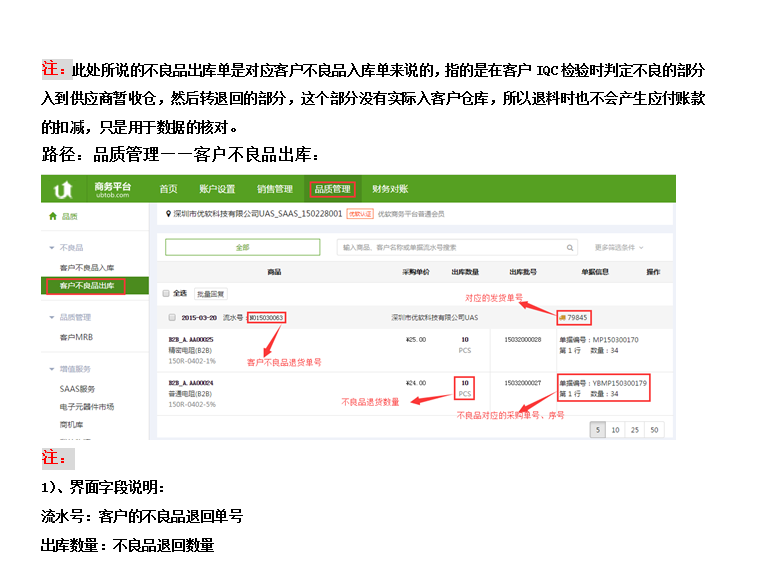758x583 pixels.
Task: Click the home icon beside 品质
Action: coord(53,216)
